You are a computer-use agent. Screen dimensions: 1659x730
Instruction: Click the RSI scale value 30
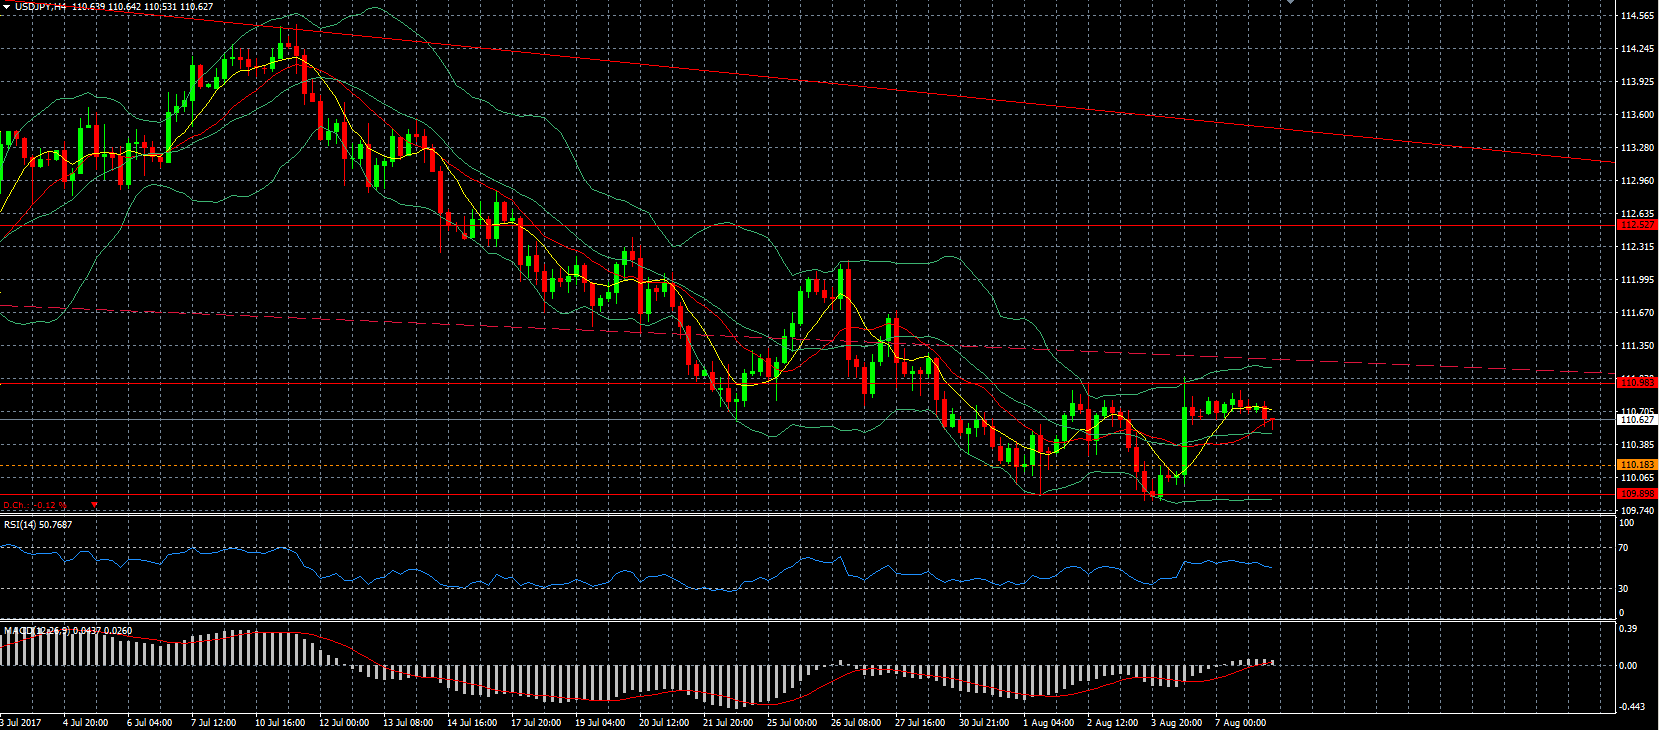[x=1624, y=589]
